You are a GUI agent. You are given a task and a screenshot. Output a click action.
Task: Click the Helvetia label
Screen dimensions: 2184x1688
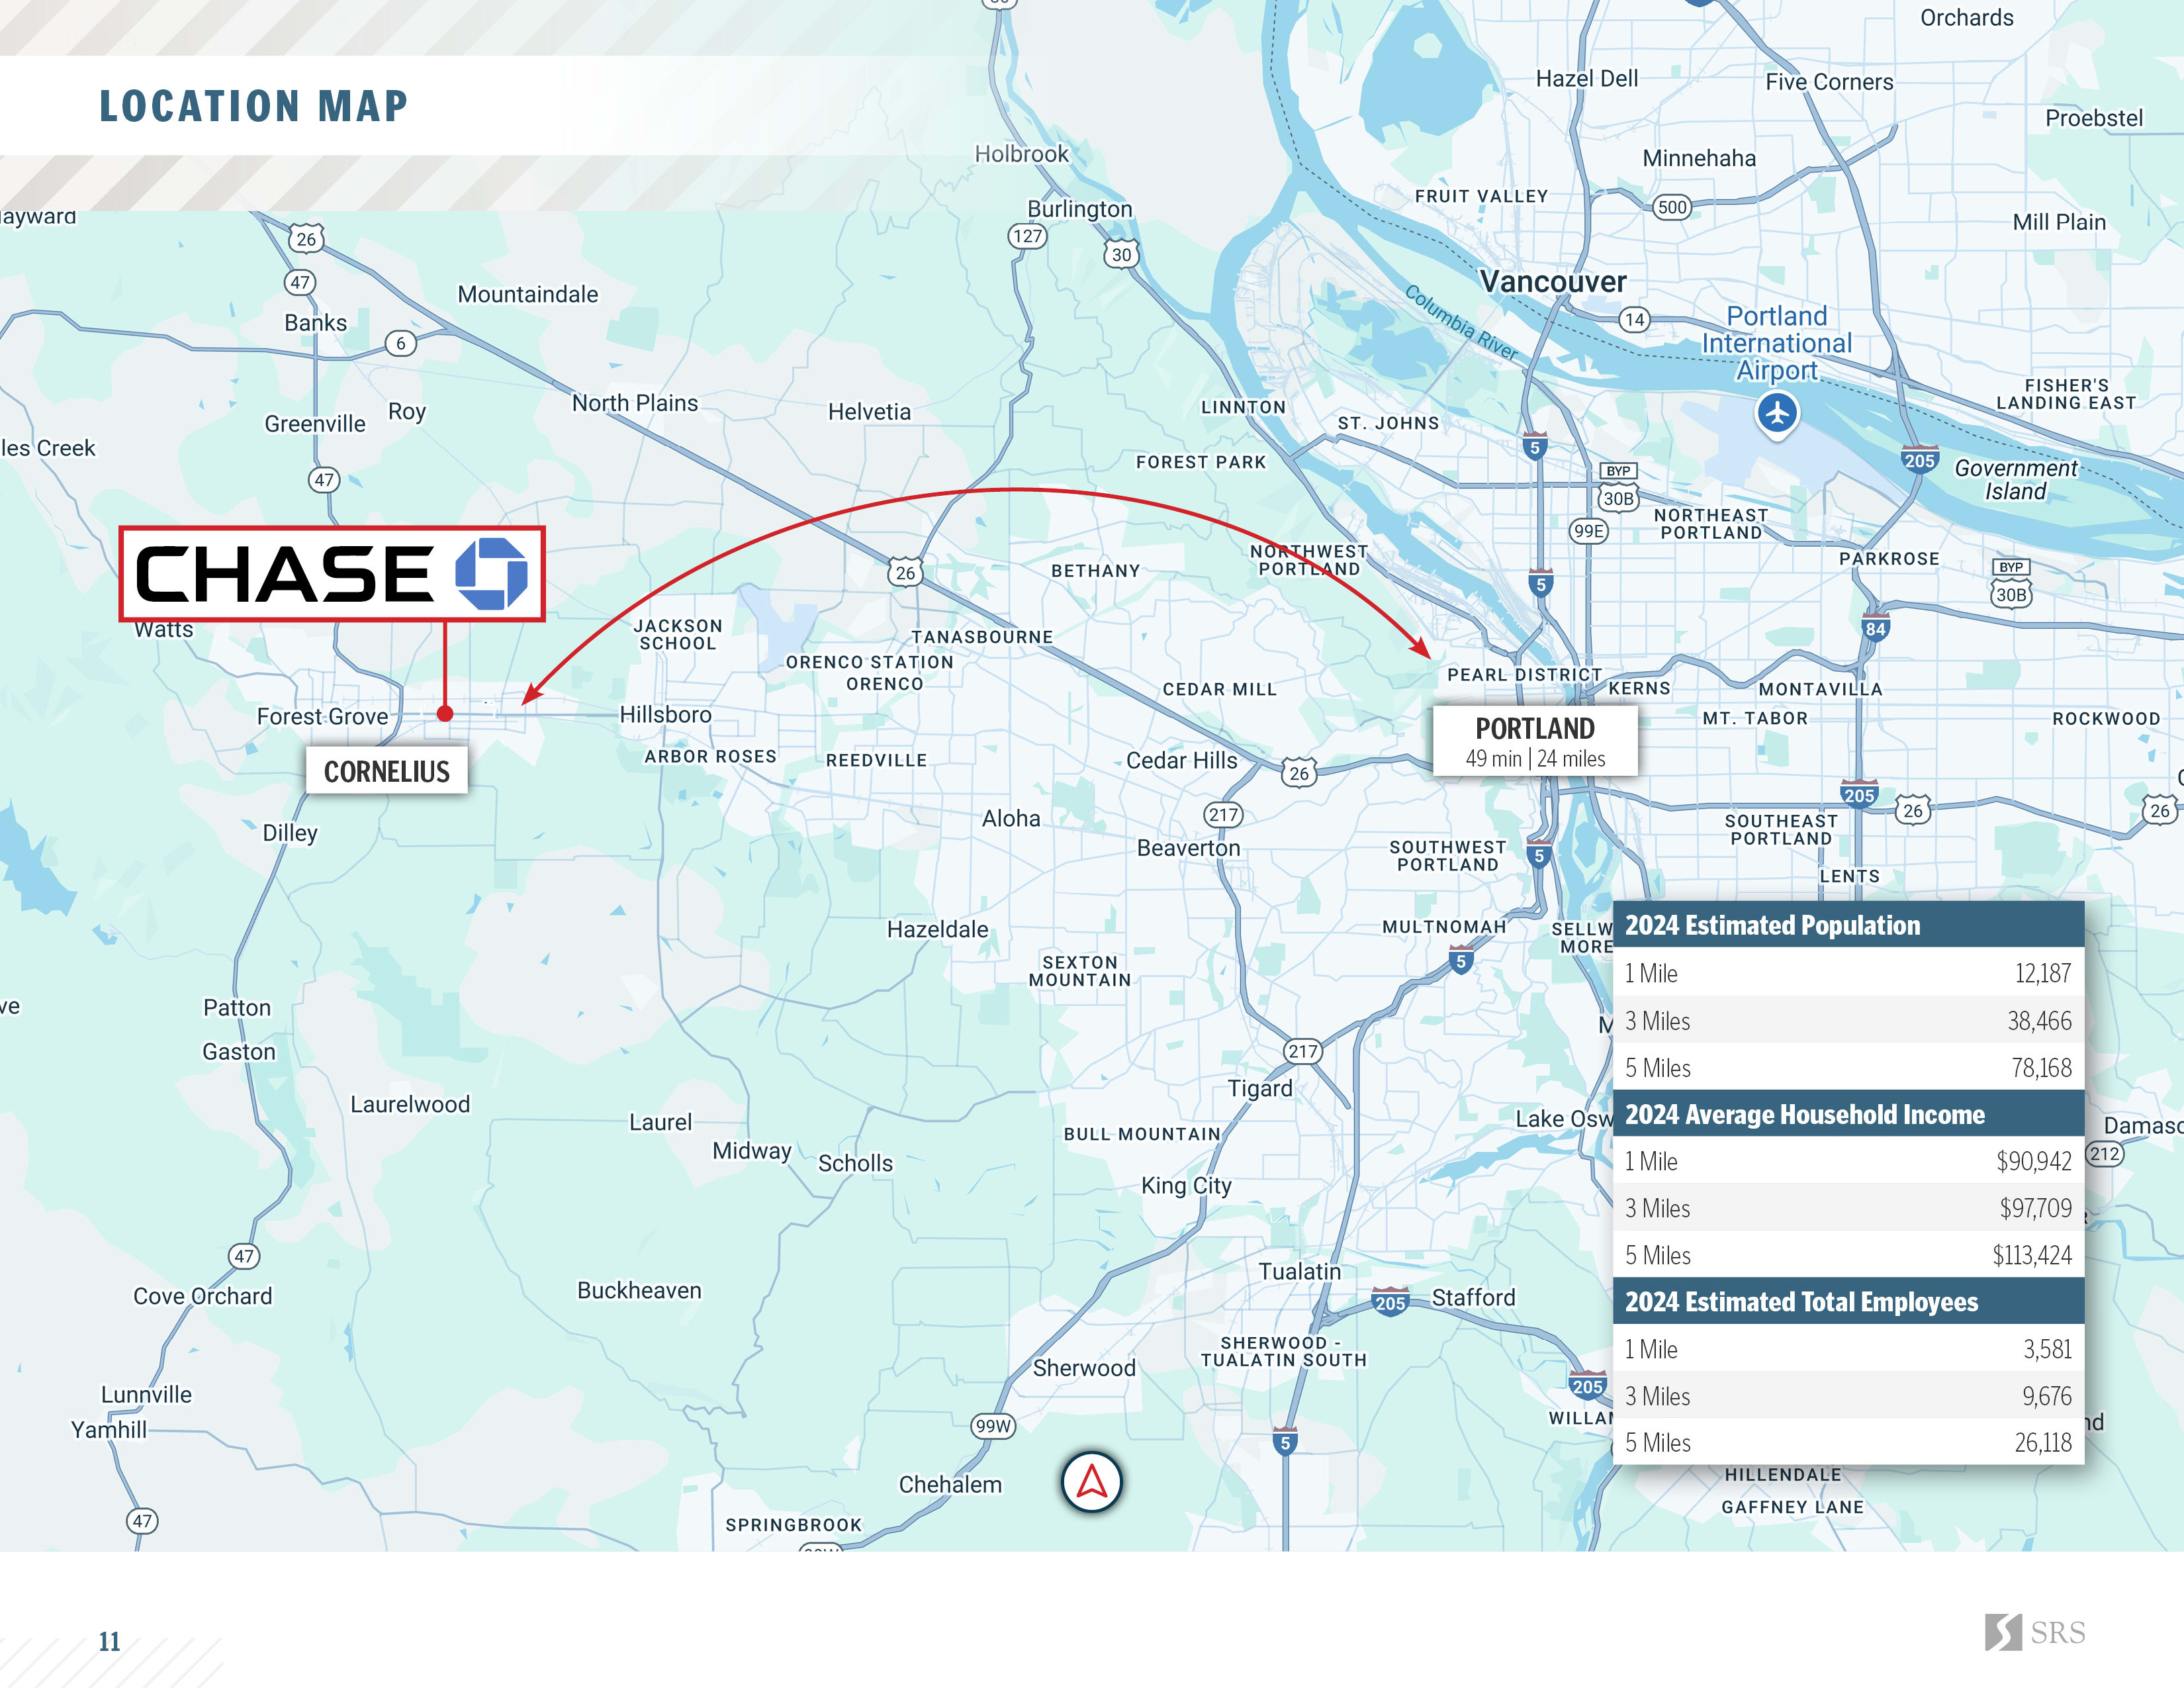(x=869, y=412)
